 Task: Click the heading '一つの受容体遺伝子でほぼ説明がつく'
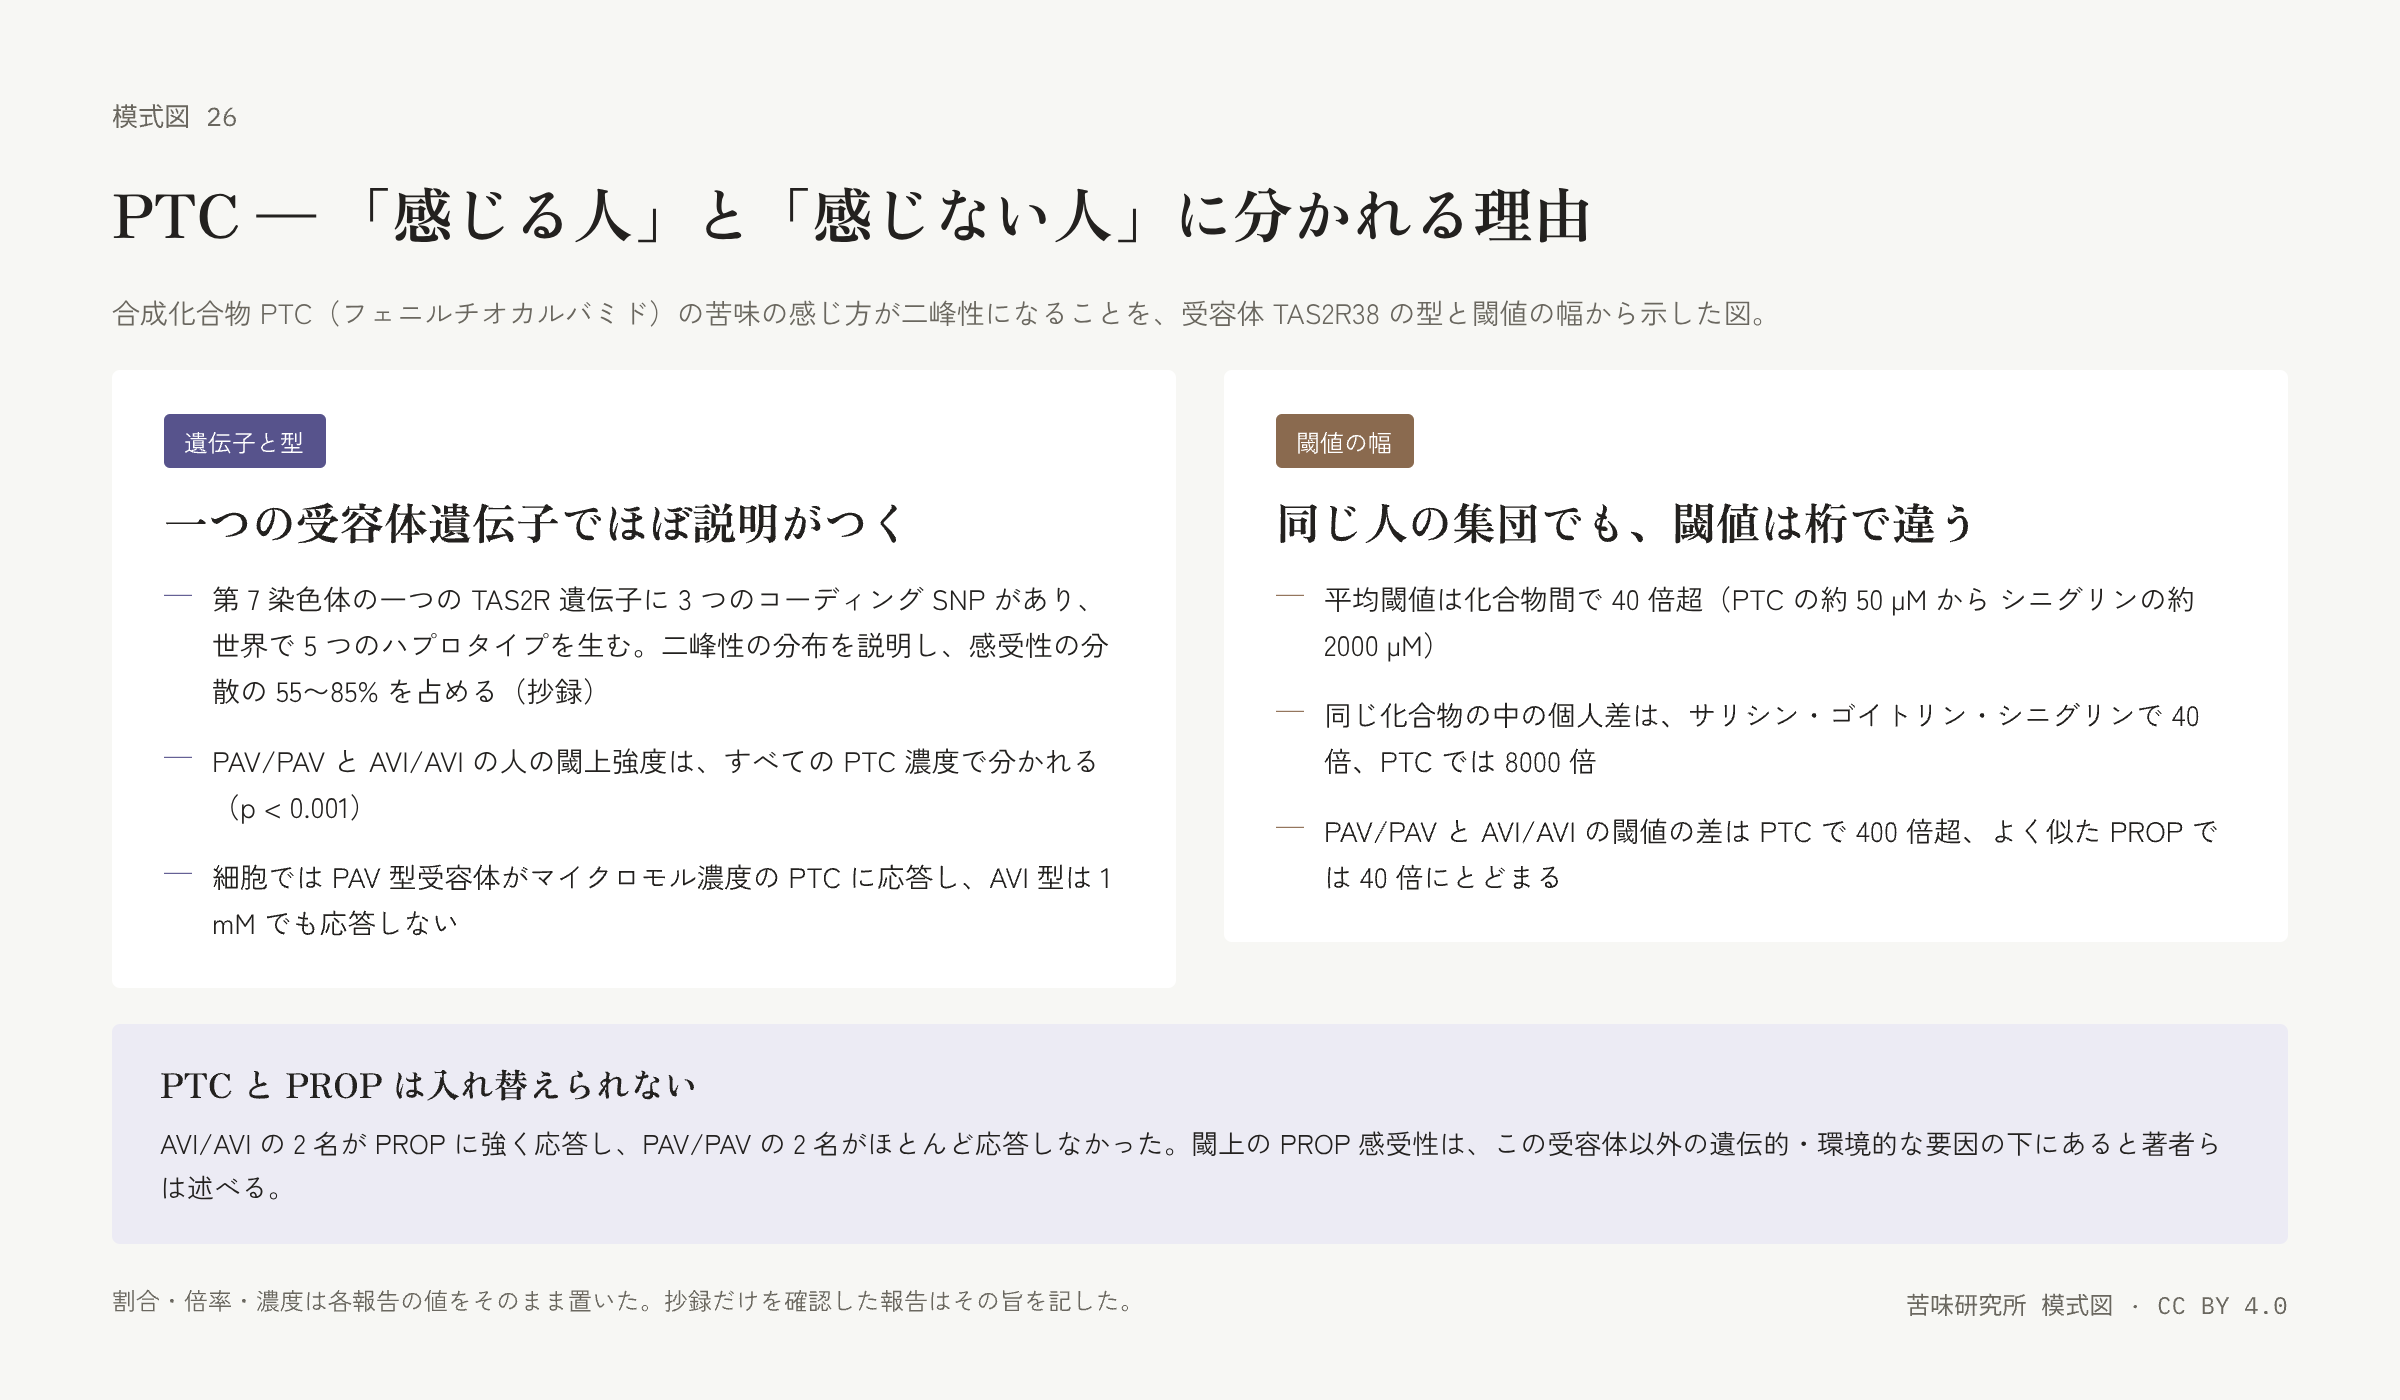coord(535,523)
